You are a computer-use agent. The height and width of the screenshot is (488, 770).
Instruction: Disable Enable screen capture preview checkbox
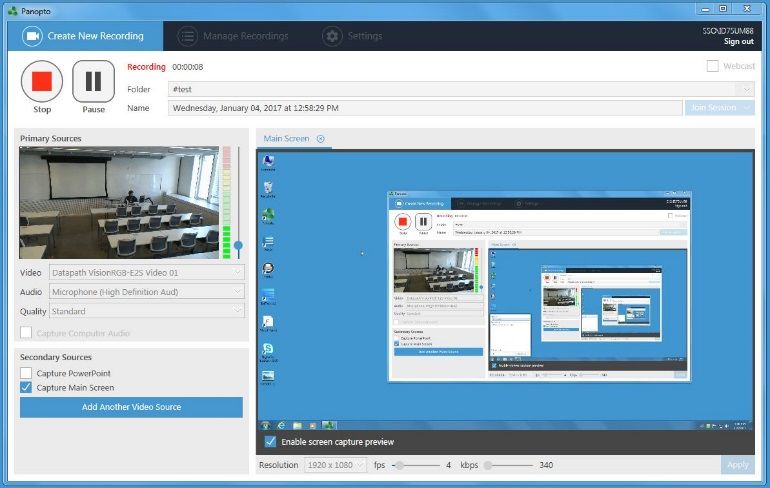pyautogui.click(x=270, y=441)
